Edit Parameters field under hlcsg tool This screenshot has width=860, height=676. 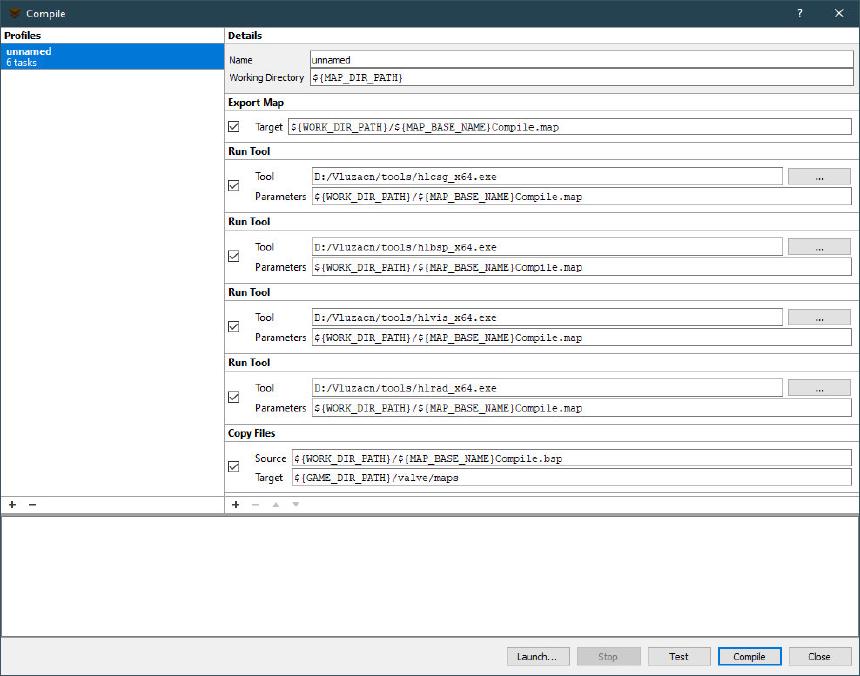[x=581, y=196]
